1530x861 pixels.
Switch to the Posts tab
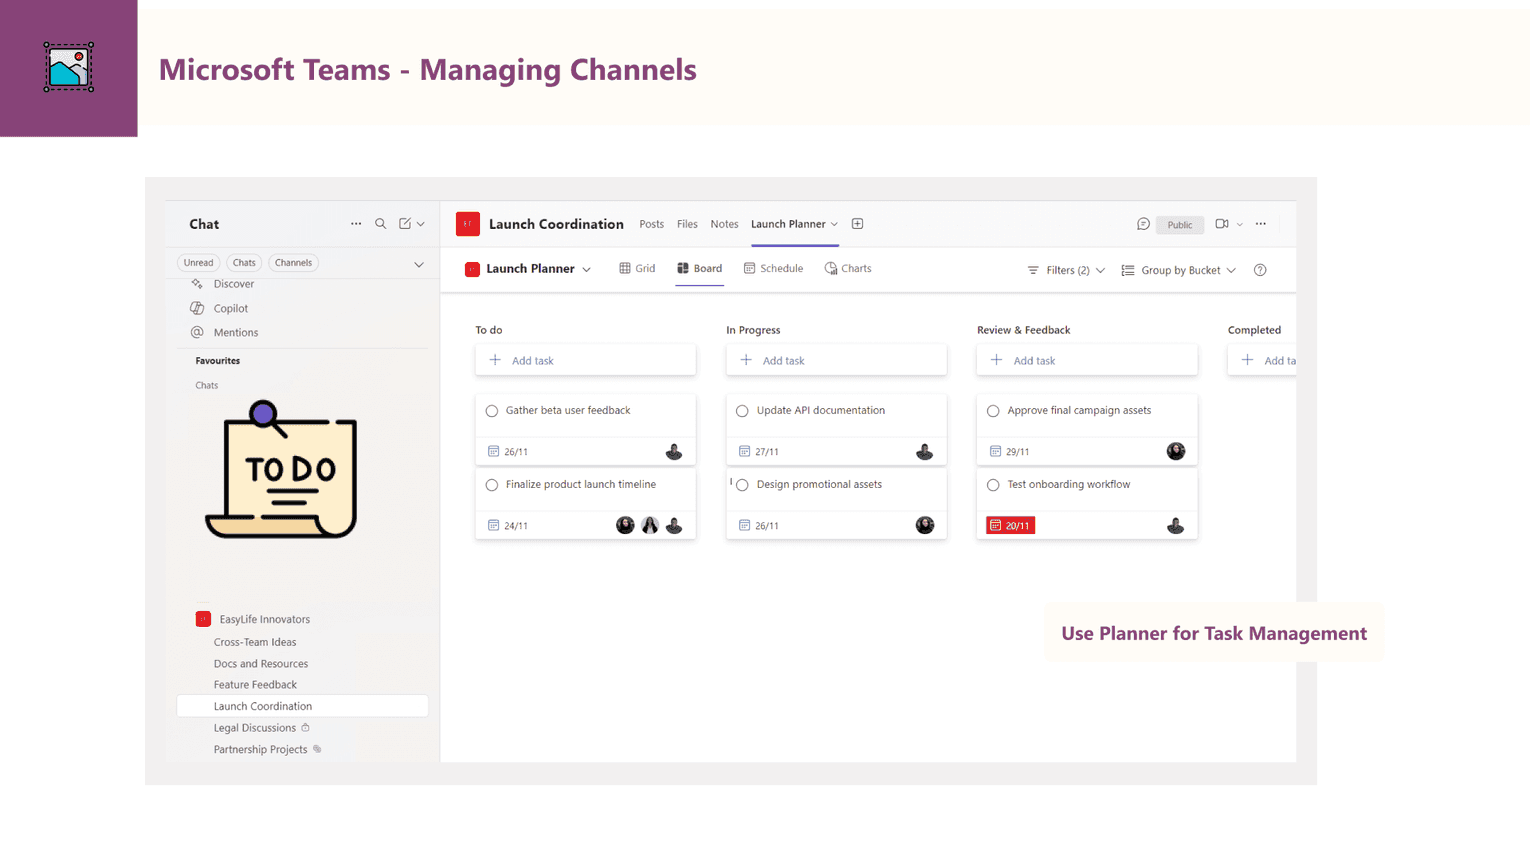651,224
